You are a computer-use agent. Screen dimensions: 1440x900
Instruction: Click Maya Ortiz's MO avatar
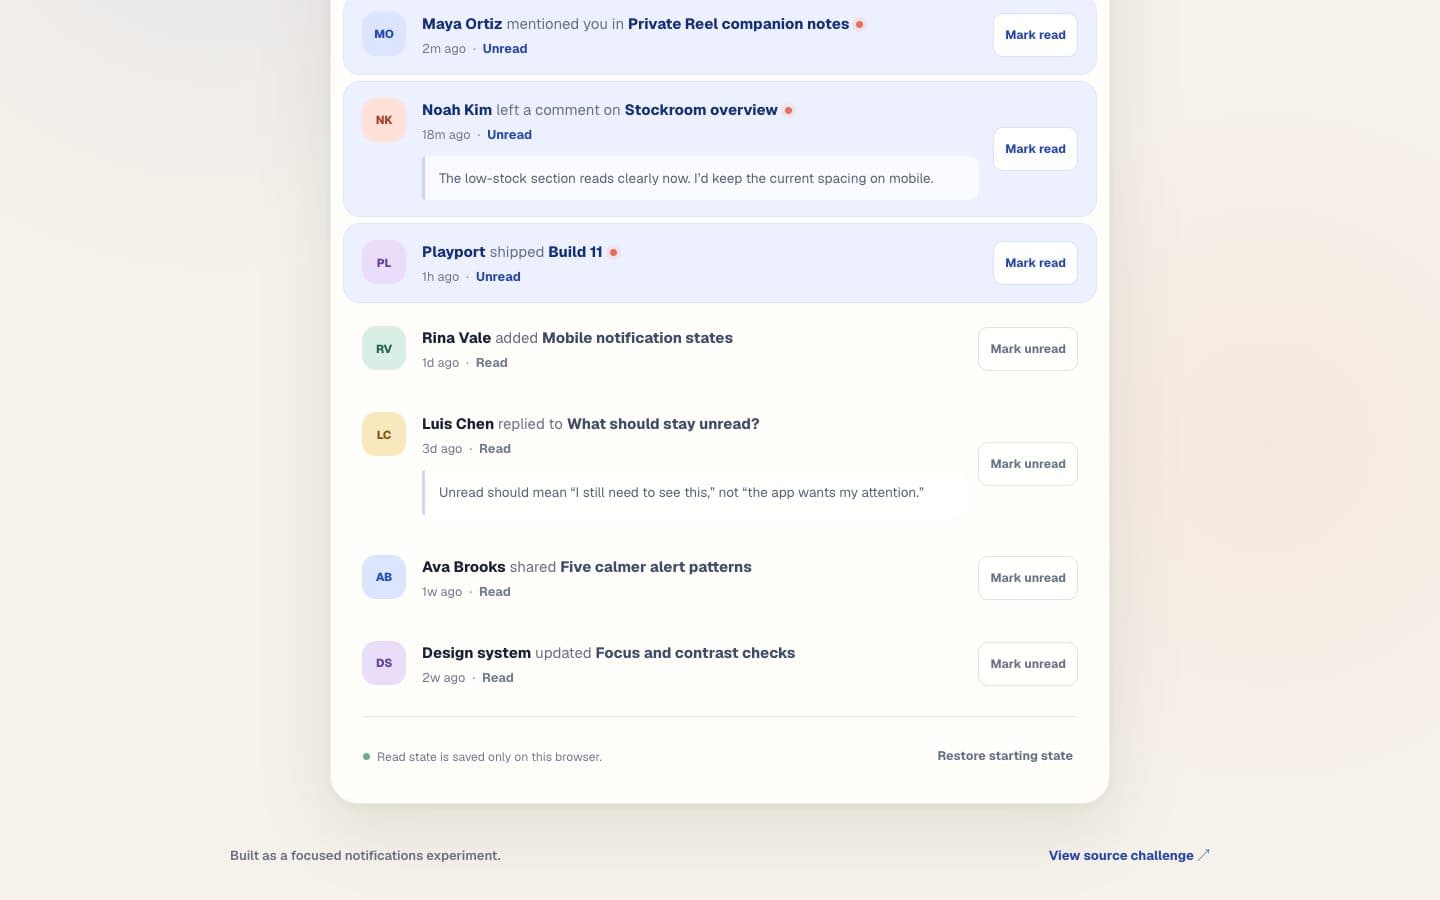384,34
